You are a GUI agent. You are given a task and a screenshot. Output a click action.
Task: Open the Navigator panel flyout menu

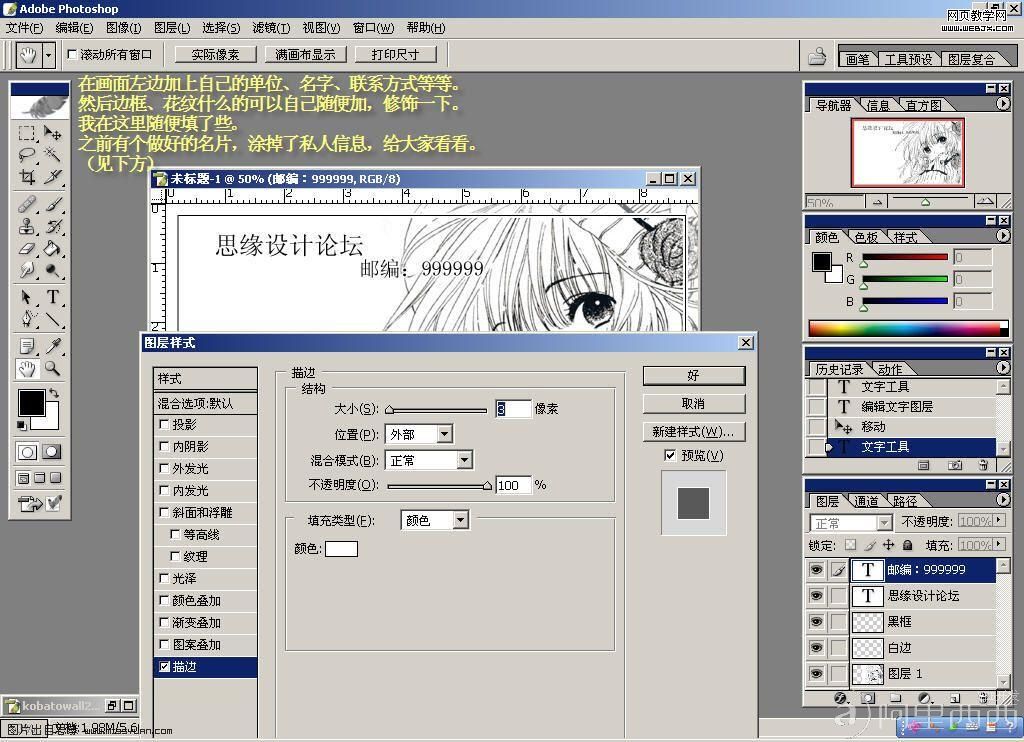point(1002,104)
